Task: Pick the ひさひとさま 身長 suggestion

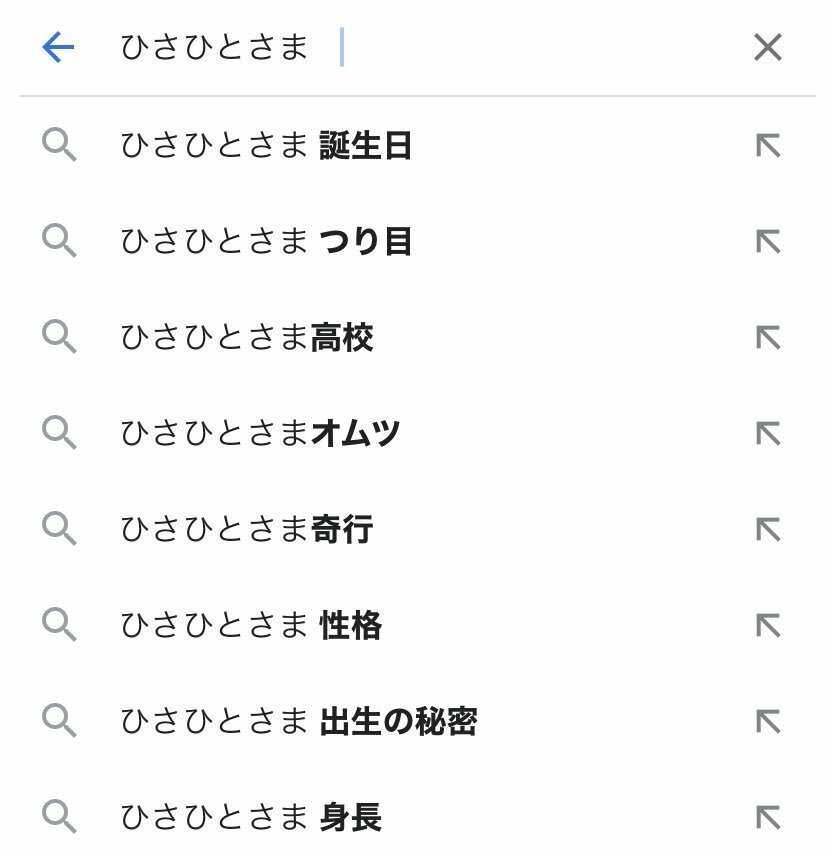Action: pos(251,817)
